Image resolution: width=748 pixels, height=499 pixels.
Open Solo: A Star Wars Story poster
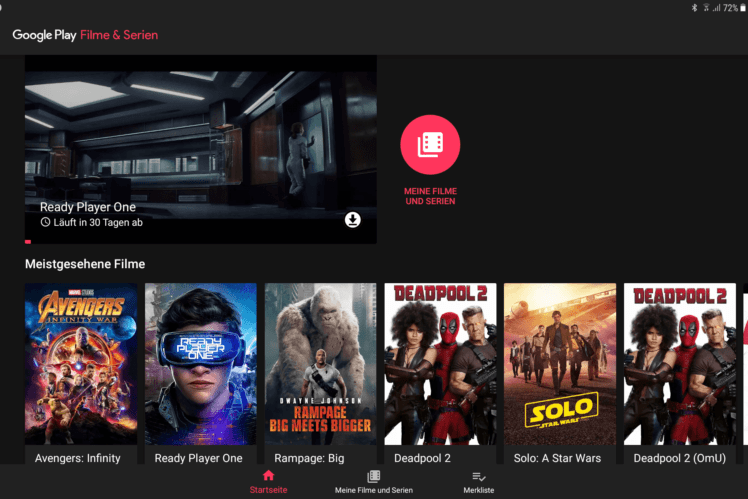point(560,364)
